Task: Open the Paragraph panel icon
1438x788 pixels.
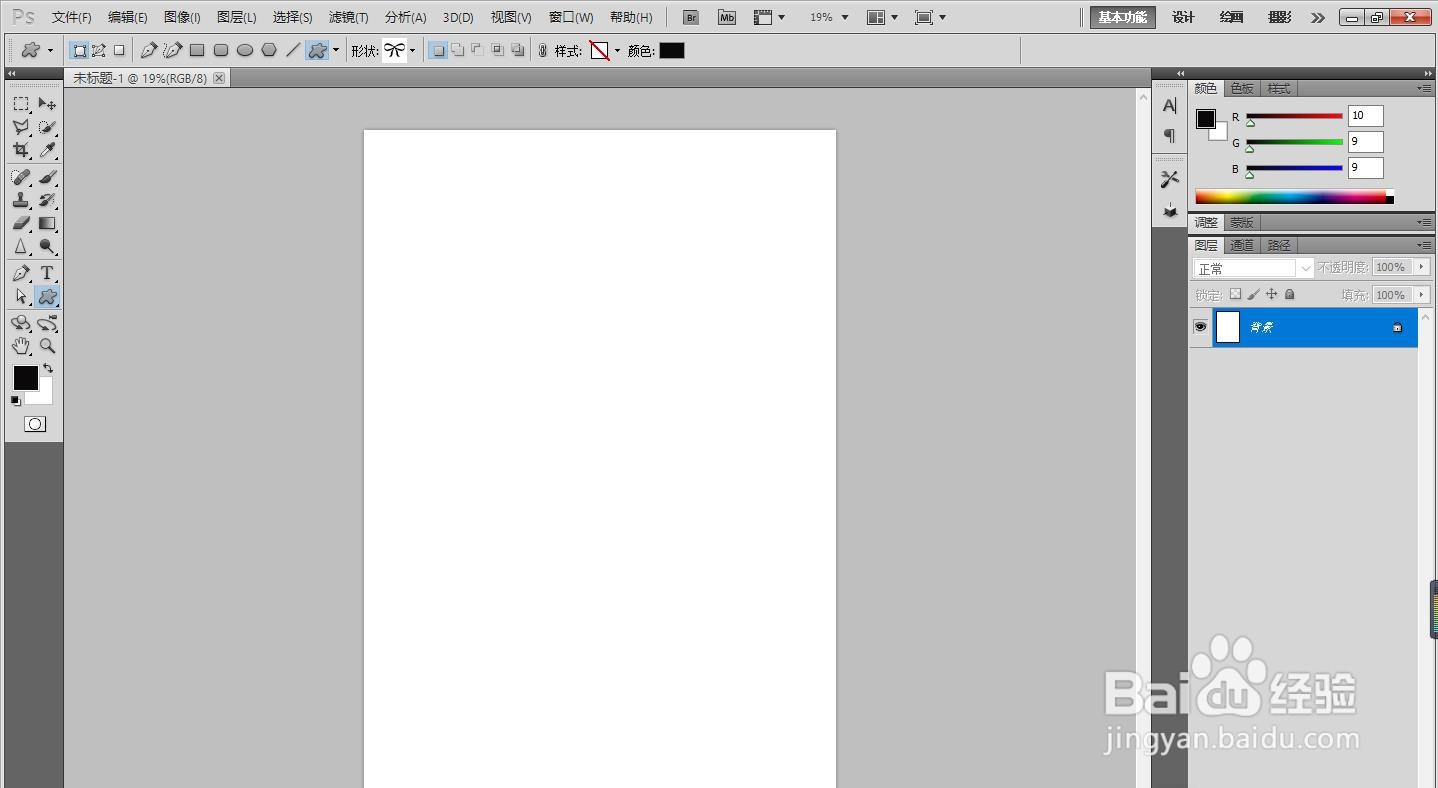Action: (x=1169, y=135)
